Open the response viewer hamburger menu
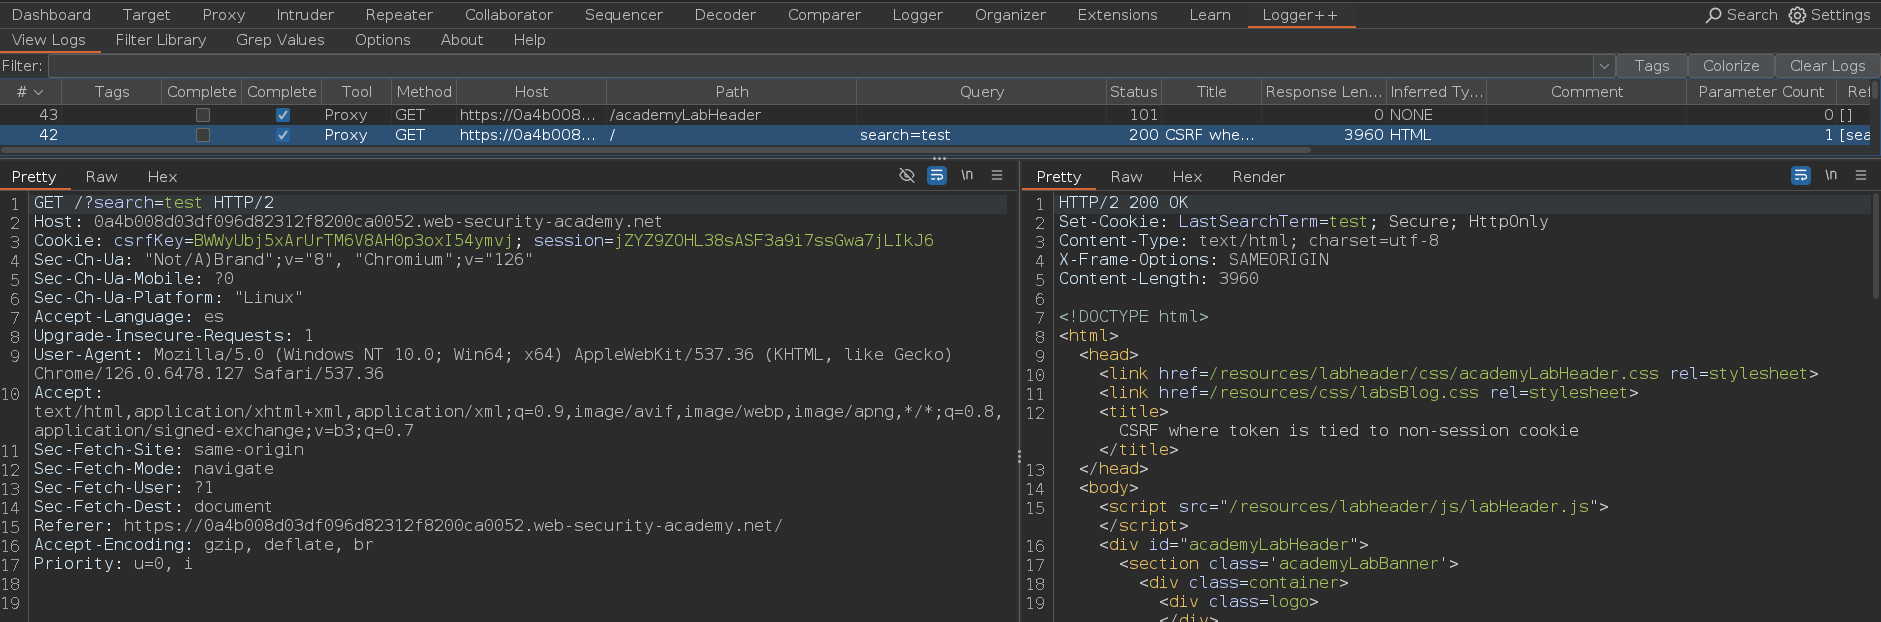Screen dimensions: 1881x622 (1861, 175)
